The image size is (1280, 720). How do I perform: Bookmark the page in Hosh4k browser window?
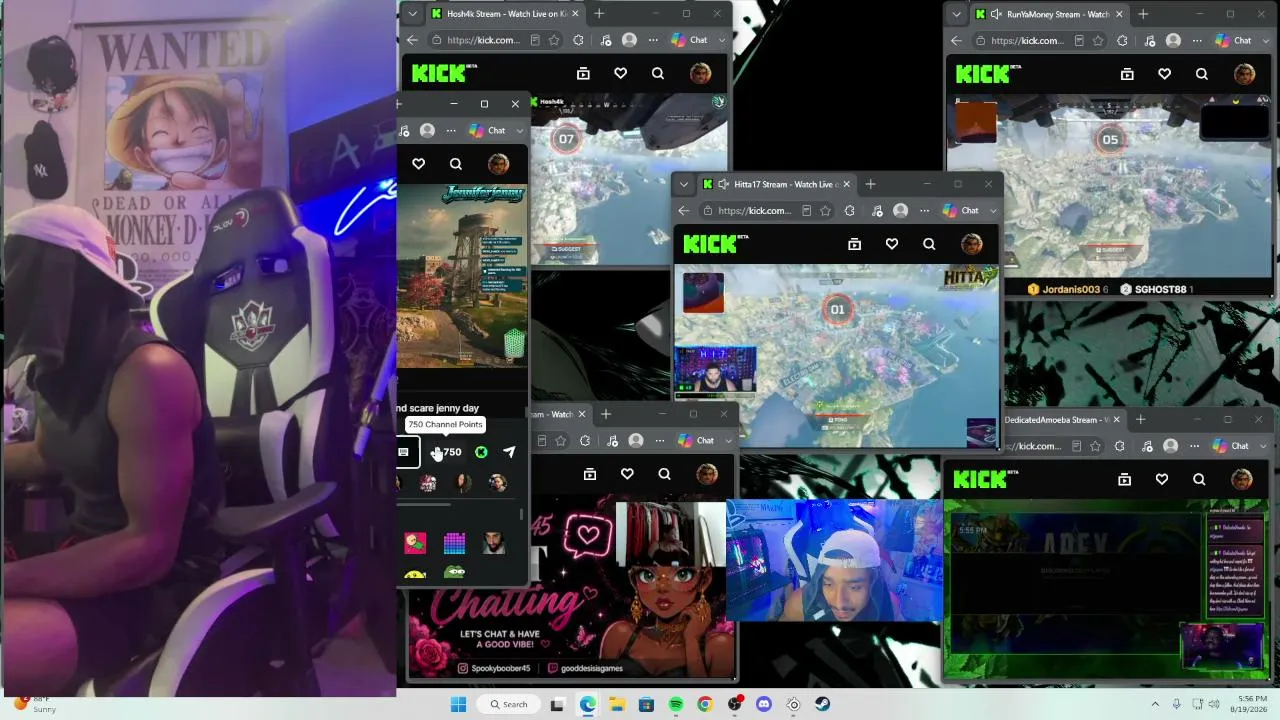click(554, 40)
